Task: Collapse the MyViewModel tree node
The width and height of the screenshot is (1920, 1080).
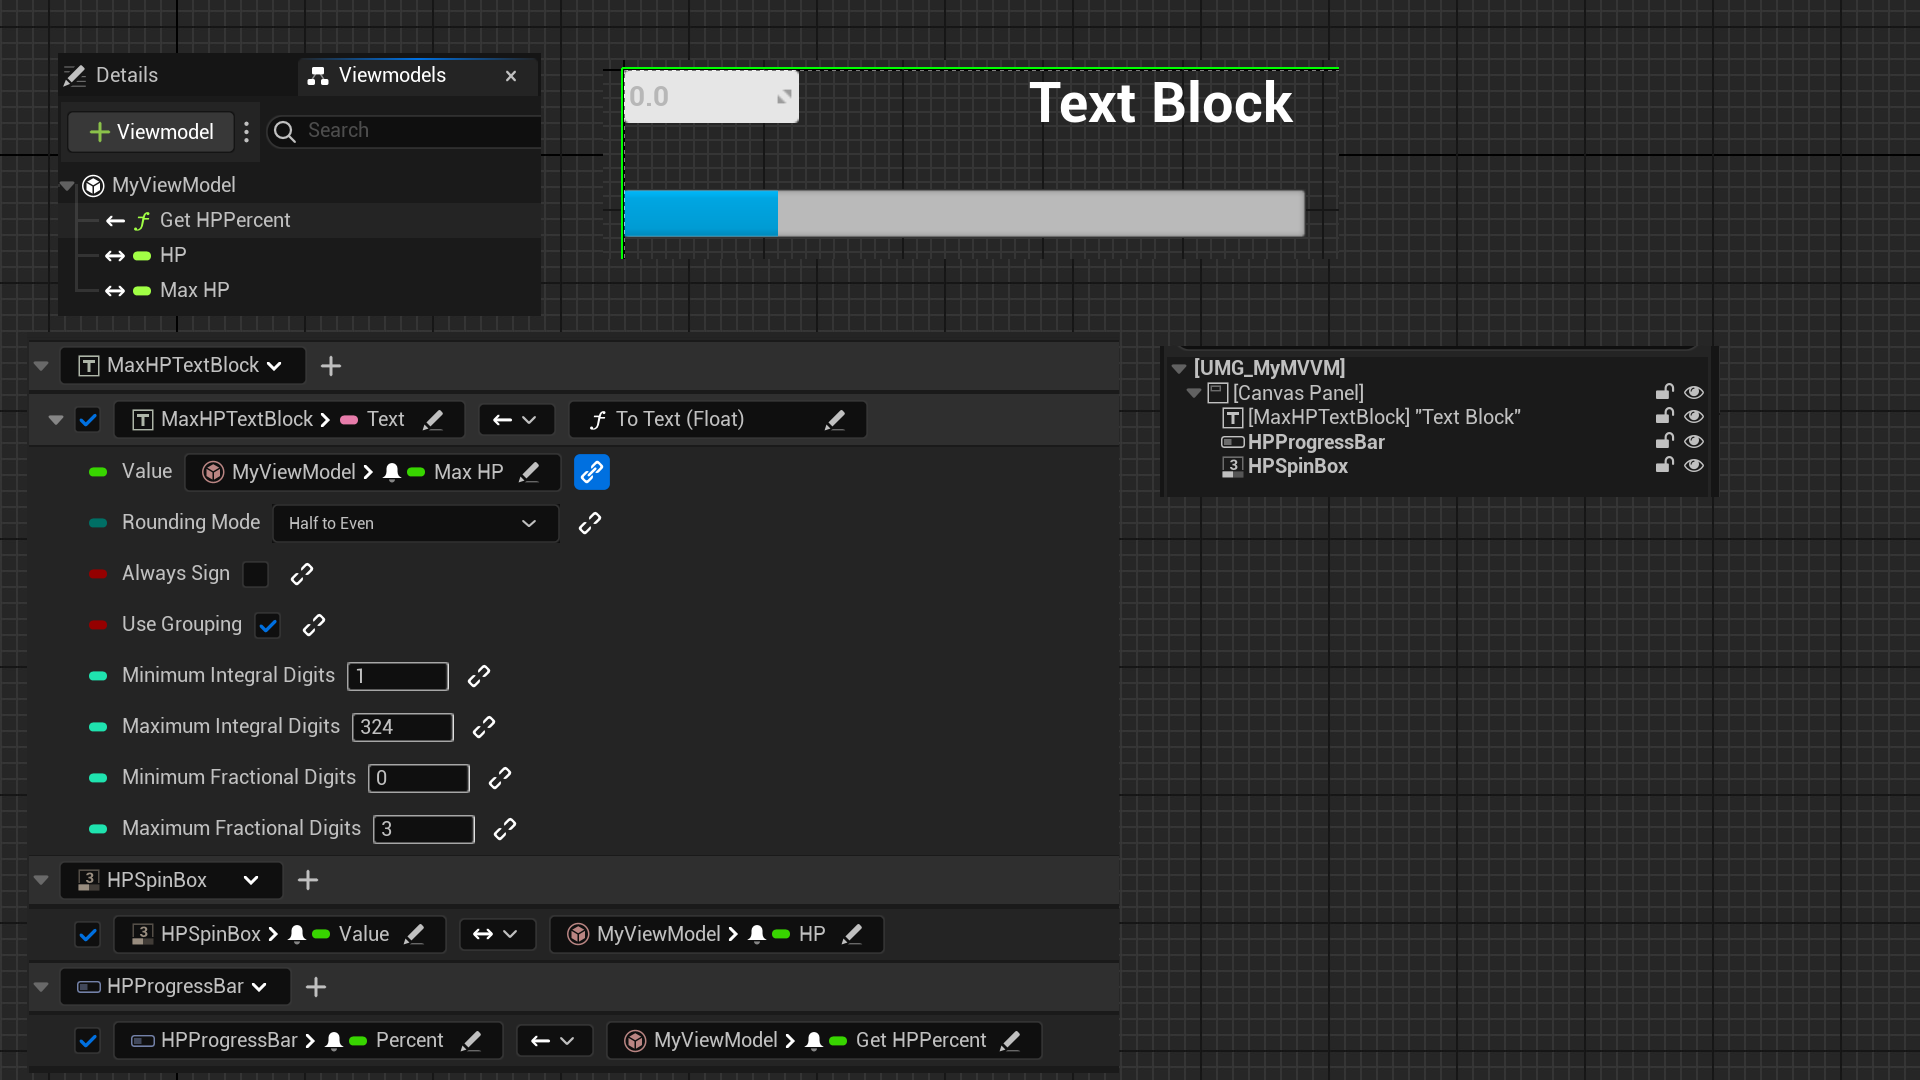Action: pos(67,186)
